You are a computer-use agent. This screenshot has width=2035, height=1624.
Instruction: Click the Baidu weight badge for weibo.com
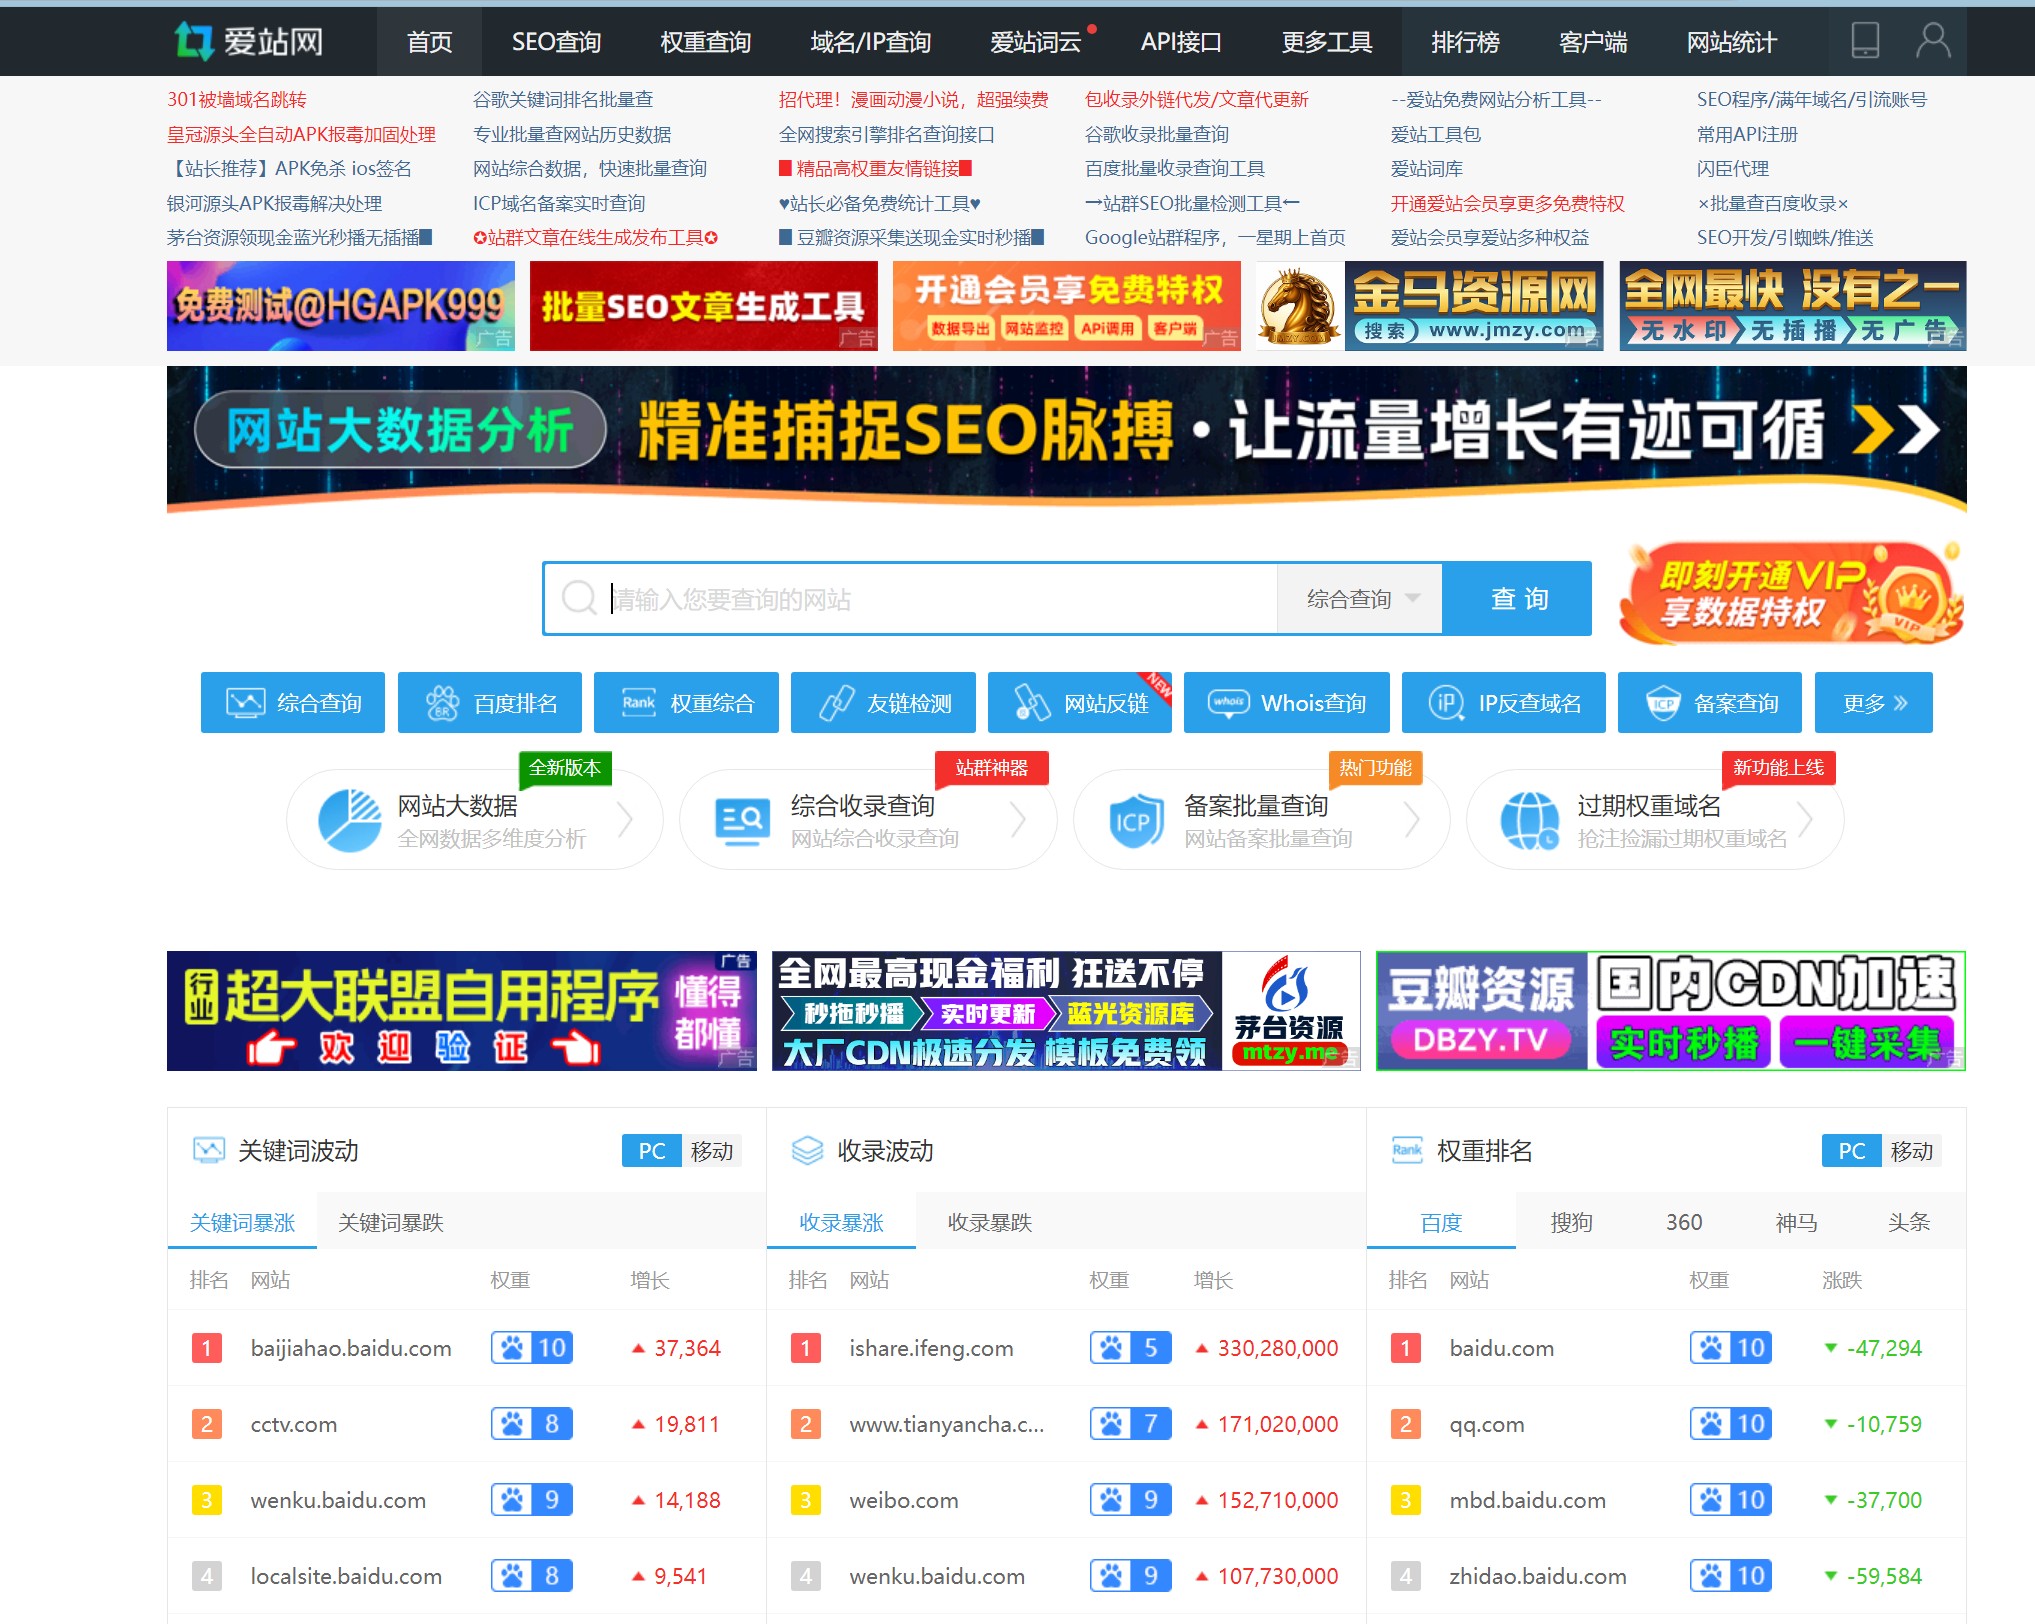1130,1500
